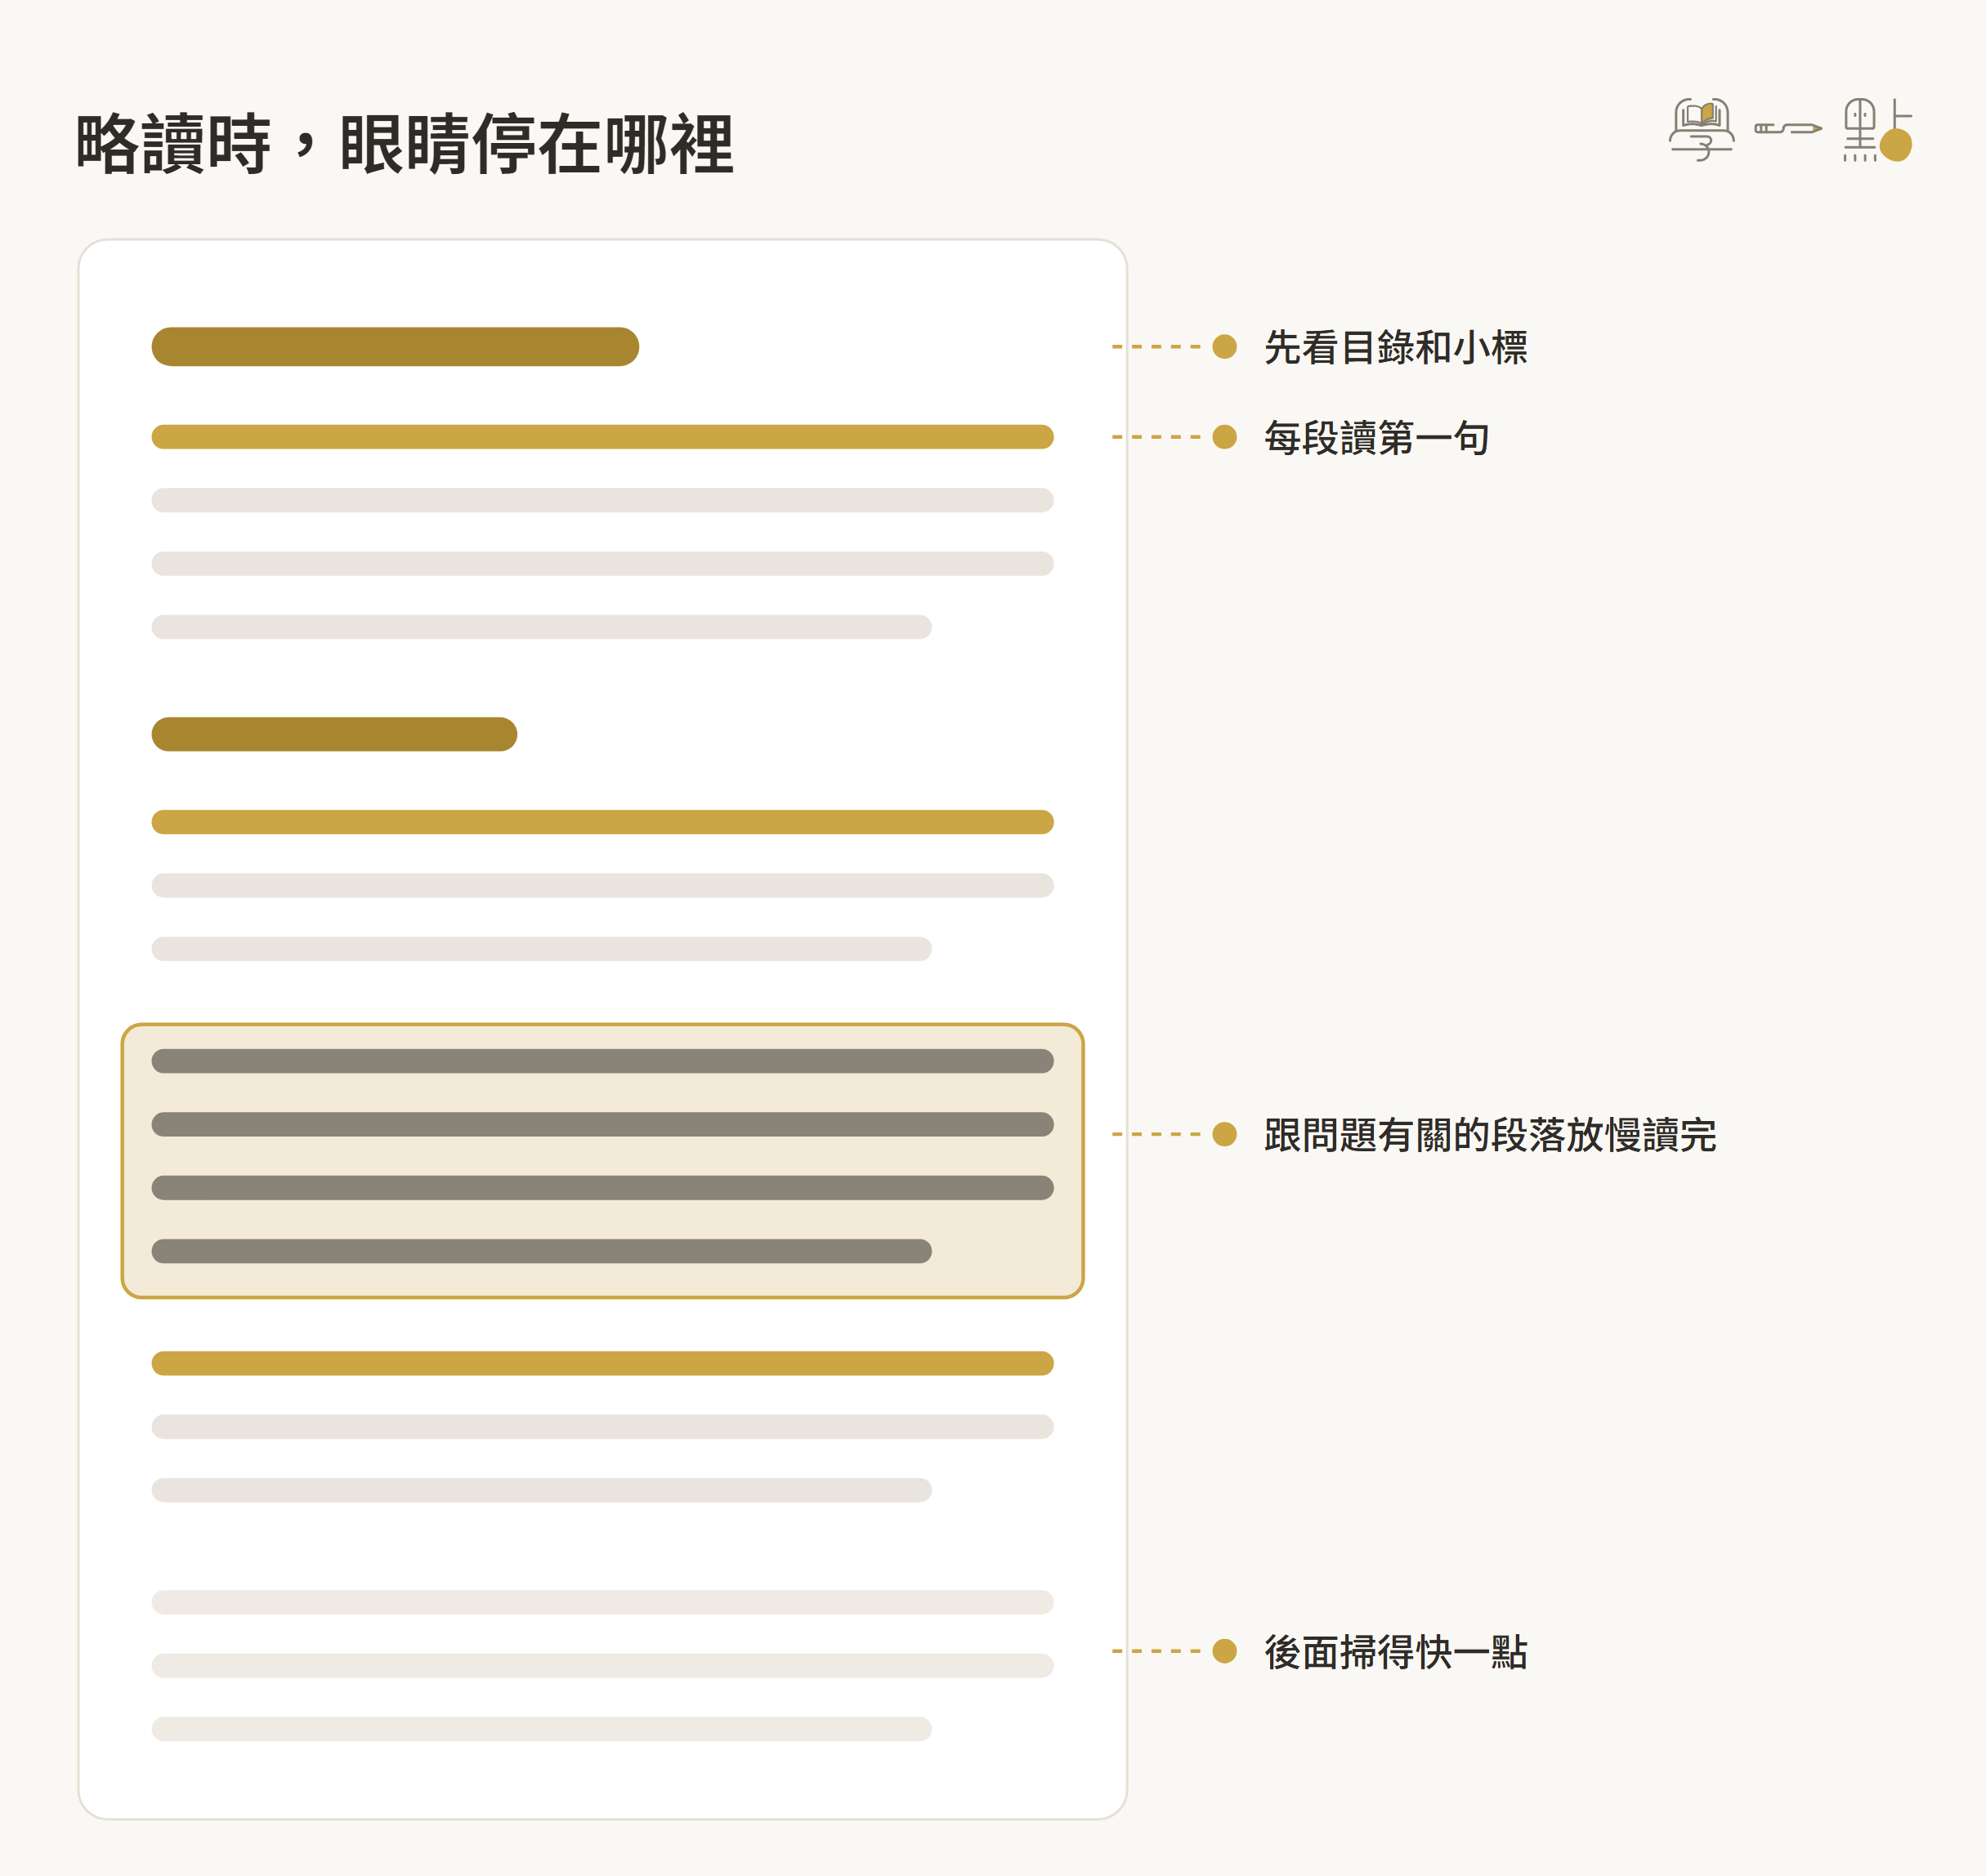The width and height of the screenshot is (1986, 1876).
Task: Click the gold bullet beside 先看目錄和小標
Action: pos(1224,347)
